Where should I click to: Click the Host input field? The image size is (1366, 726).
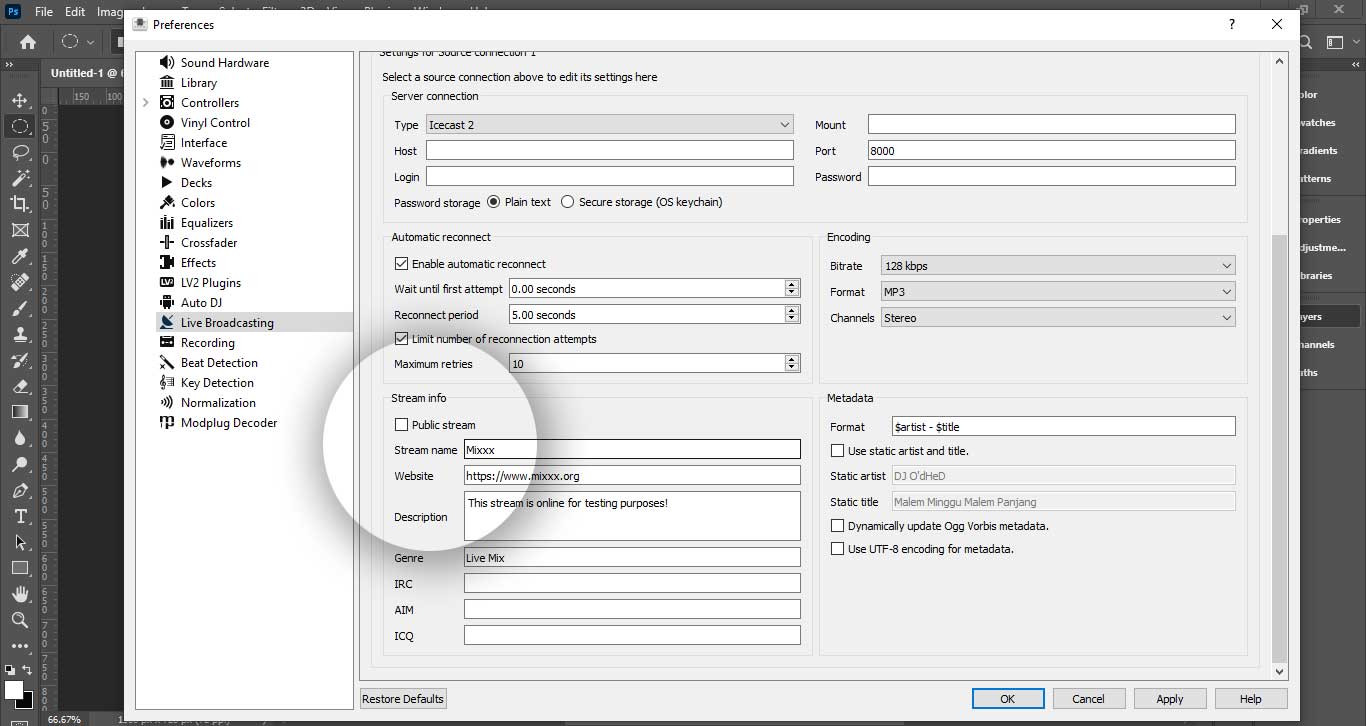point(609,151)
